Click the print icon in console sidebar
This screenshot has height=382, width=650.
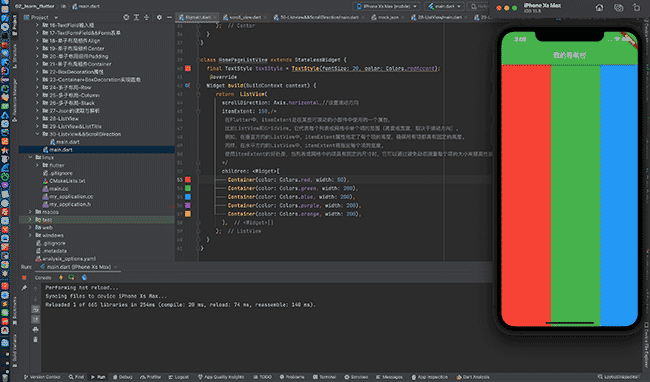(x=36, y=329)
